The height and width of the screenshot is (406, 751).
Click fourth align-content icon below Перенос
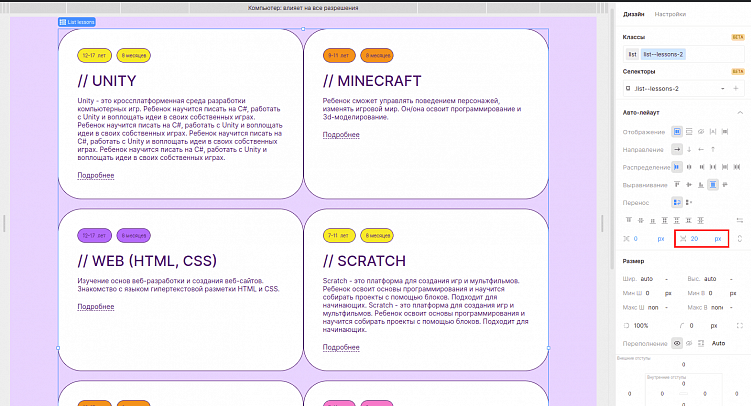tap(665, 220)
